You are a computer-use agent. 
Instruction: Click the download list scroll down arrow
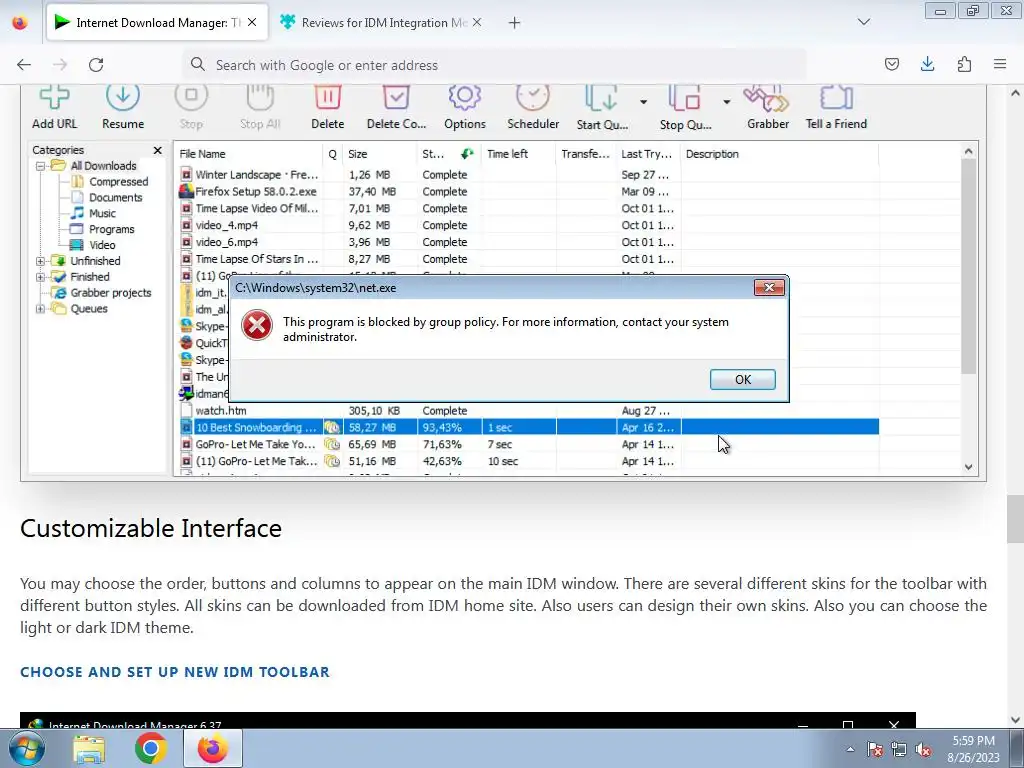(968, 467)
